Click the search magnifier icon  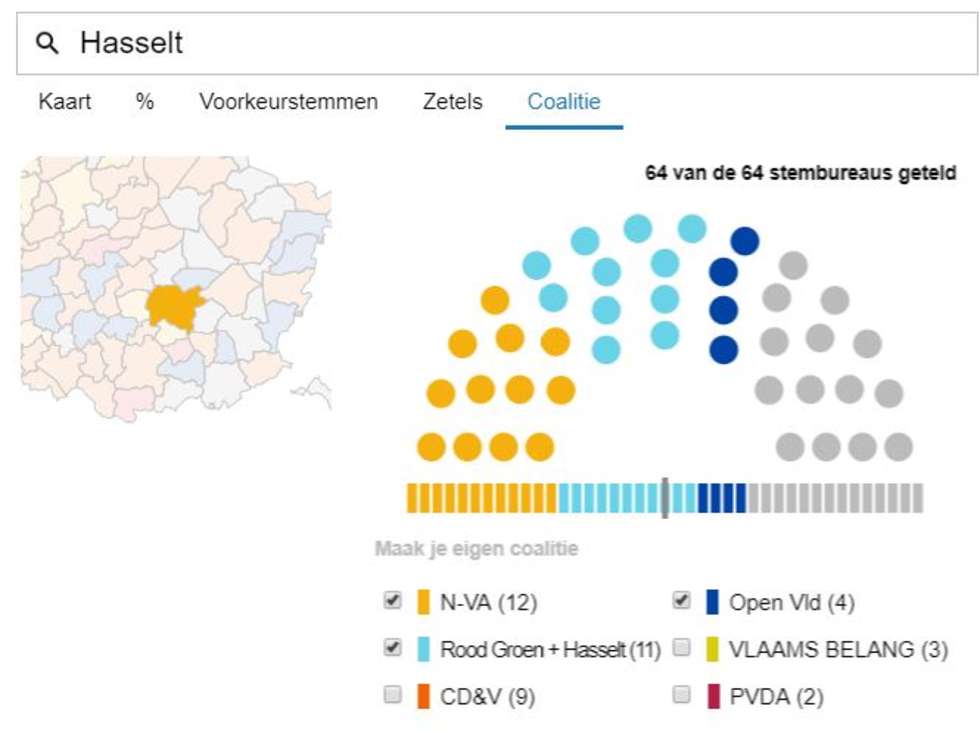click(47, 43)
